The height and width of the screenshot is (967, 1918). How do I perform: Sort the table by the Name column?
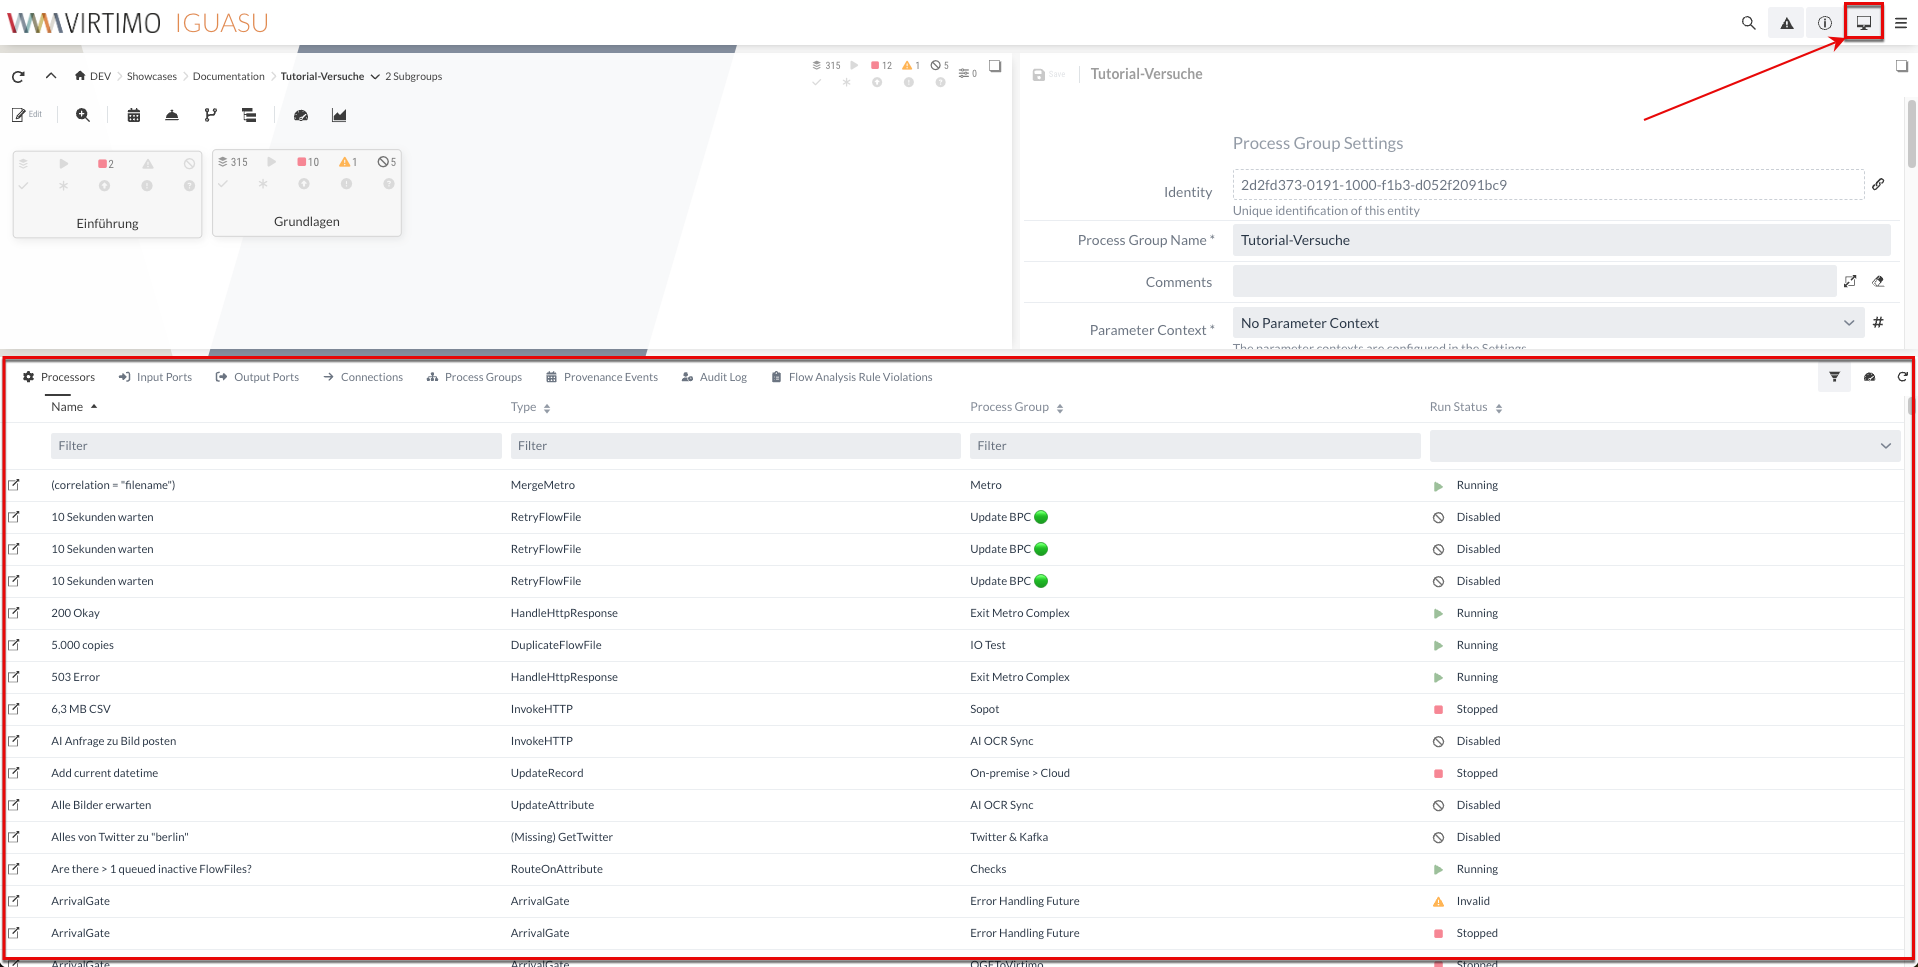67,407
